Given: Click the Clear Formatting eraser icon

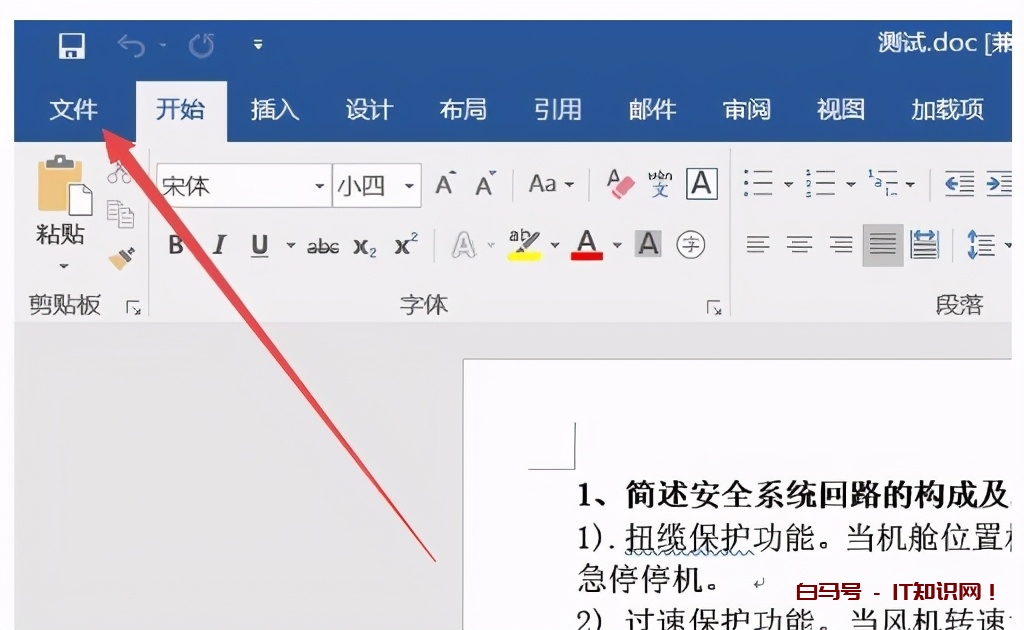Looking at the screenshot, I should [621, 184].
